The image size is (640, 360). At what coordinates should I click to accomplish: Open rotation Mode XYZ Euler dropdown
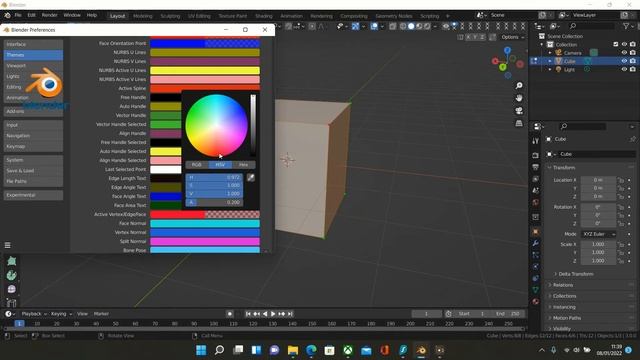tap(598, 234)
